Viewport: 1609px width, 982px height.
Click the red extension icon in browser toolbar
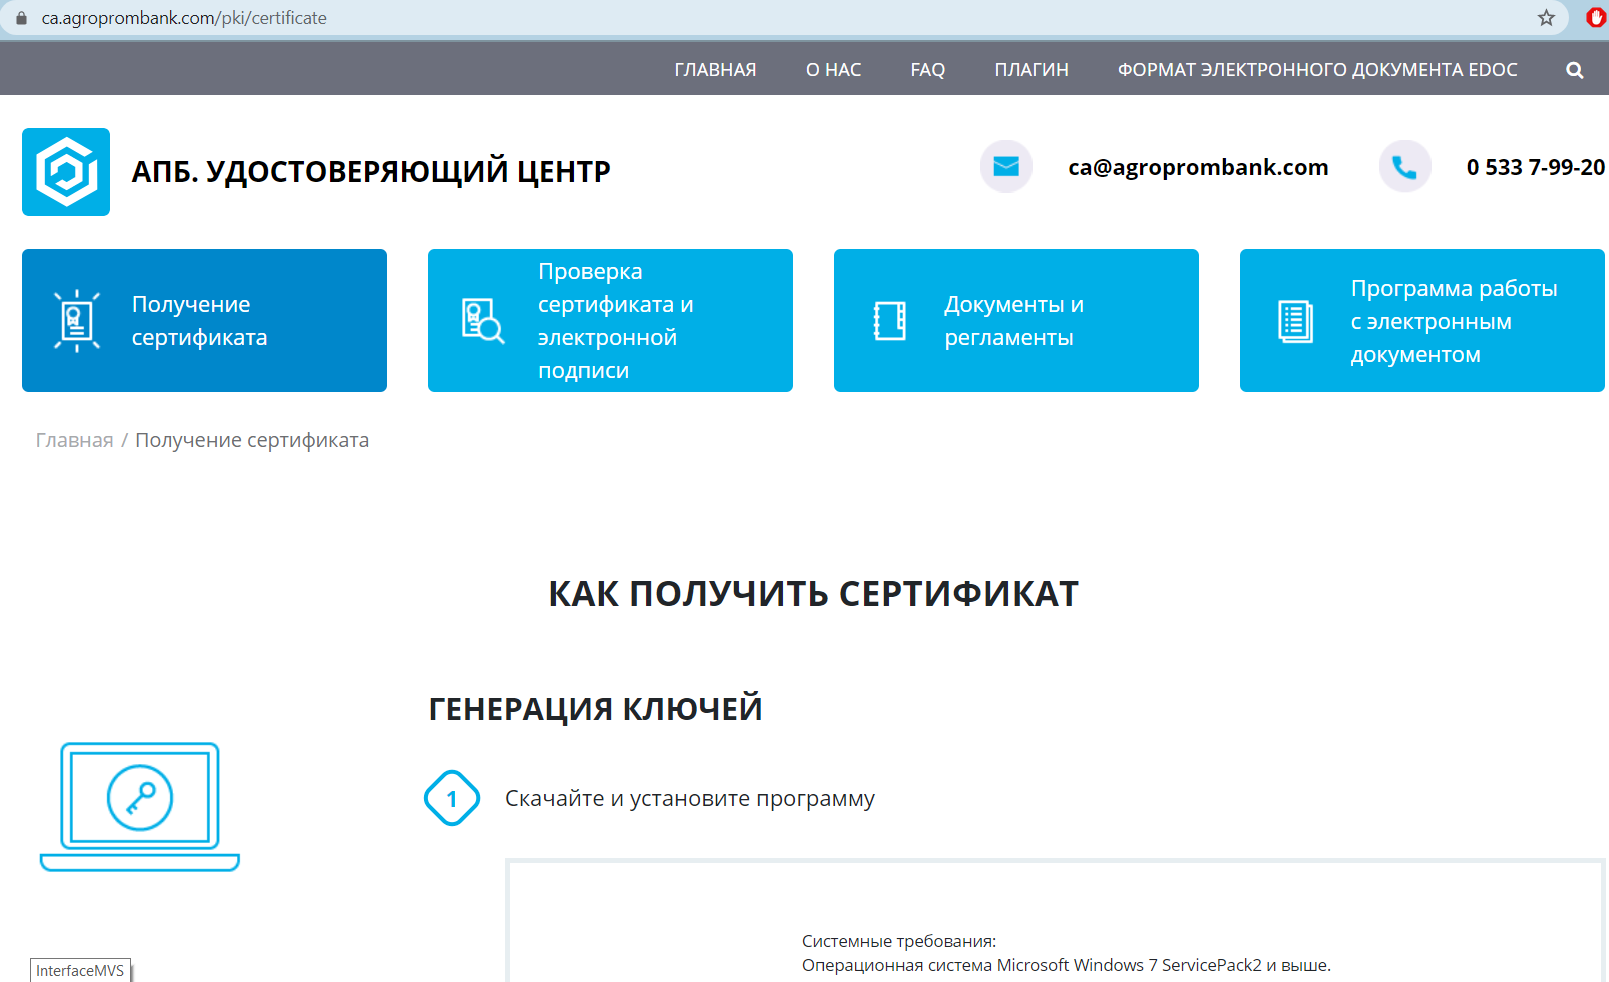point(1595,18)
